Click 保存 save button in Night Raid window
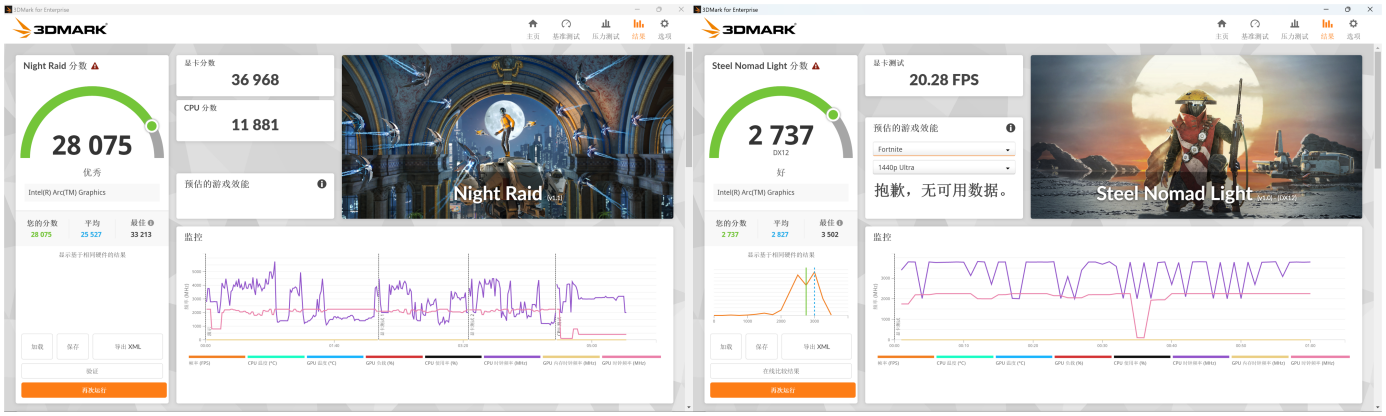The image size is (1386, 416). (73, 346)
